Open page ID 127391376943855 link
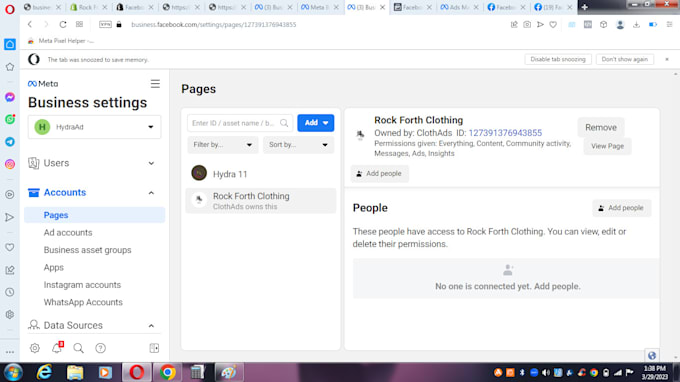This screenshot has height=382, width=680. point(505,133)
